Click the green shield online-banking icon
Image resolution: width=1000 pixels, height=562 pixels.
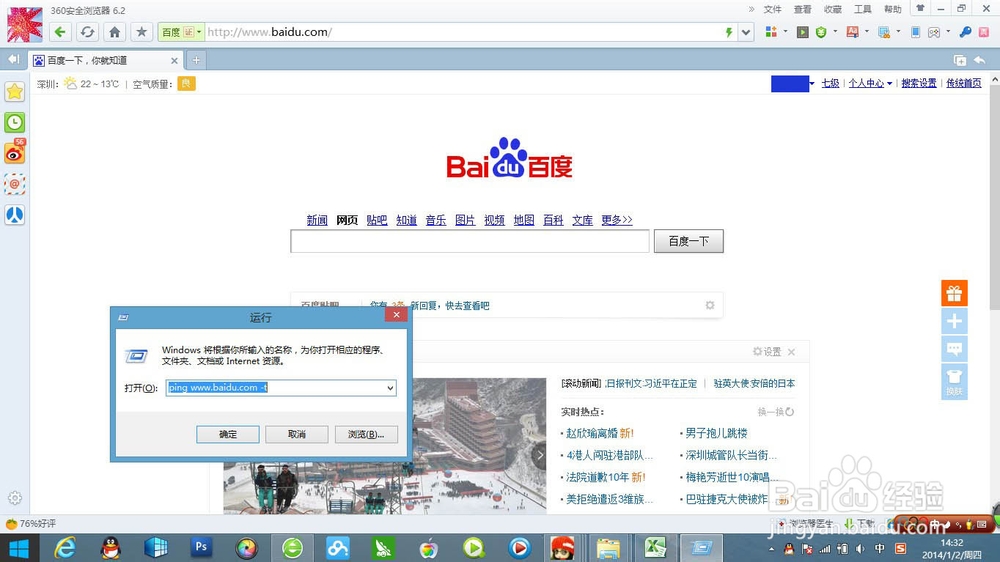(821, 32)
